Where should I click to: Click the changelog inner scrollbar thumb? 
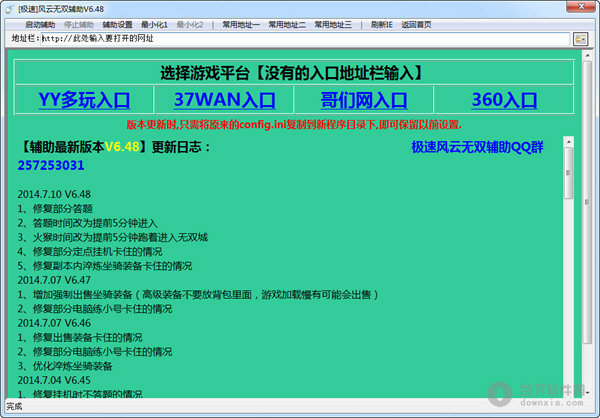point(569,173)
